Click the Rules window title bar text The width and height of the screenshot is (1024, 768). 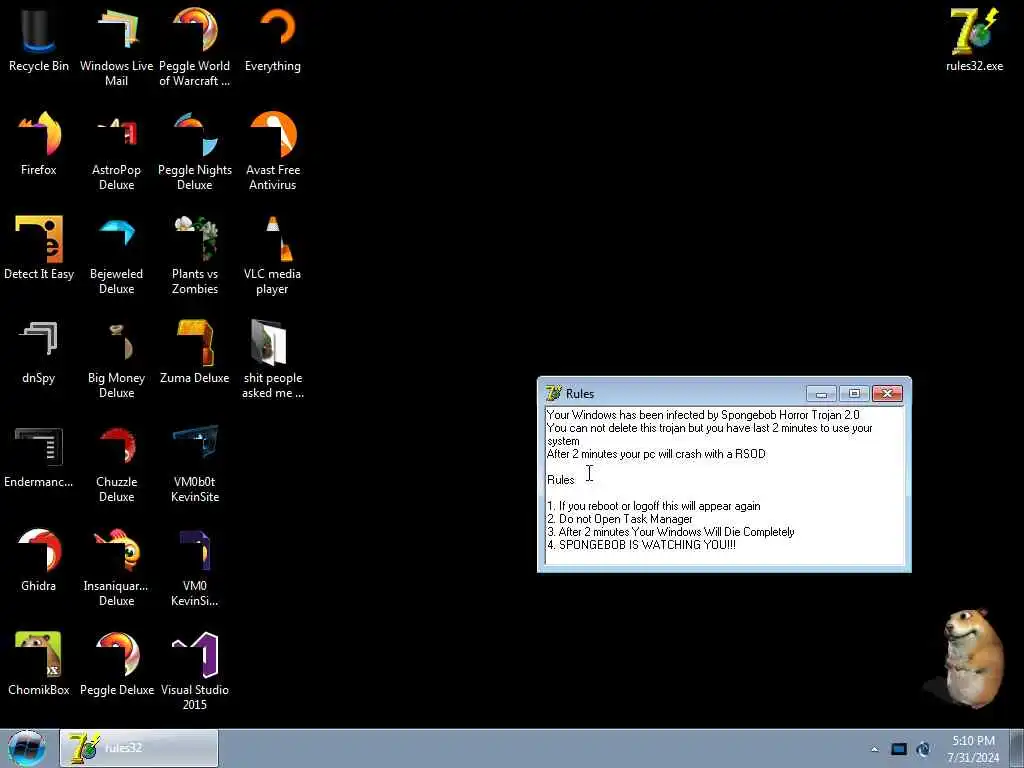[x=580, y=393]
